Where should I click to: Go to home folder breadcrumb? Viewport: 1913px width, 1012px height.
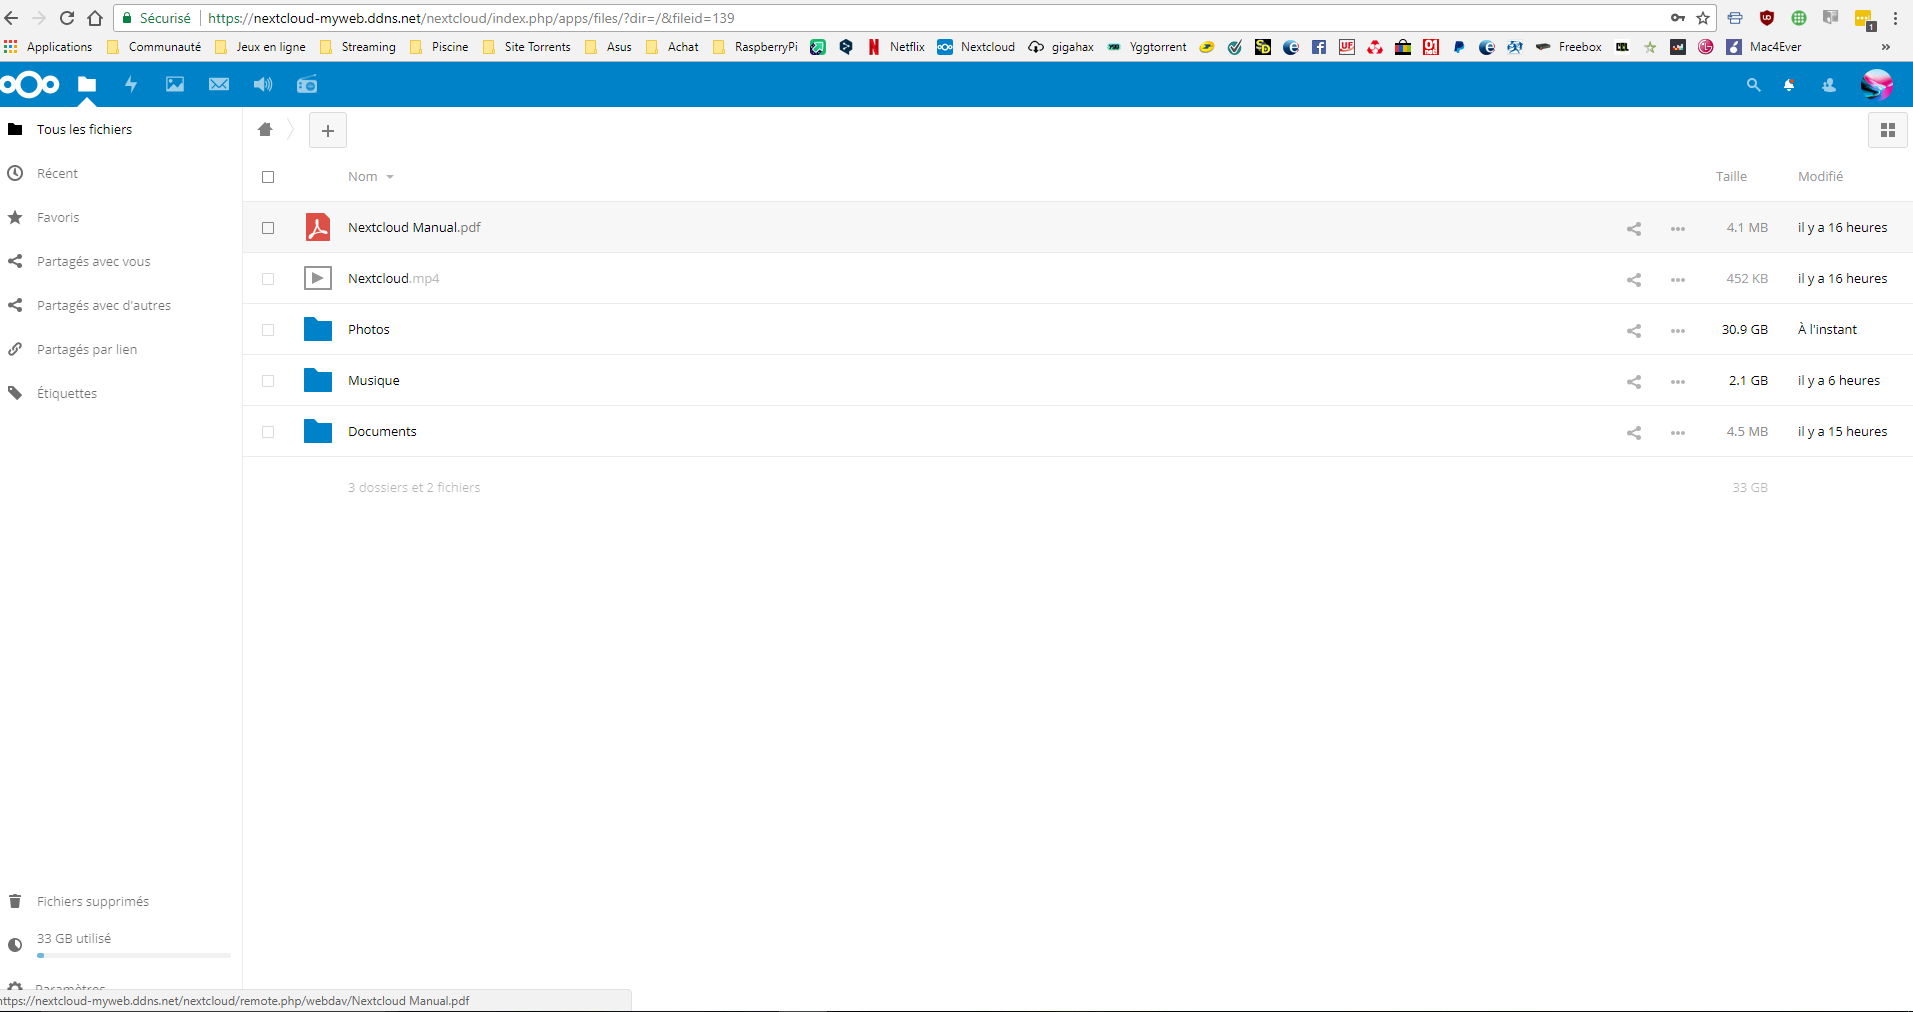[265, 130]
